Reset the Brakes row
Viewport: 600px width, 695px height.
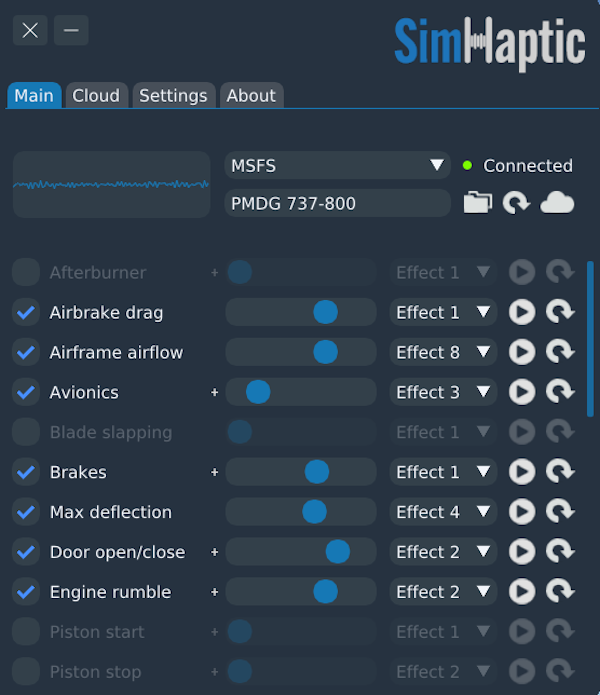pos(561,472)
